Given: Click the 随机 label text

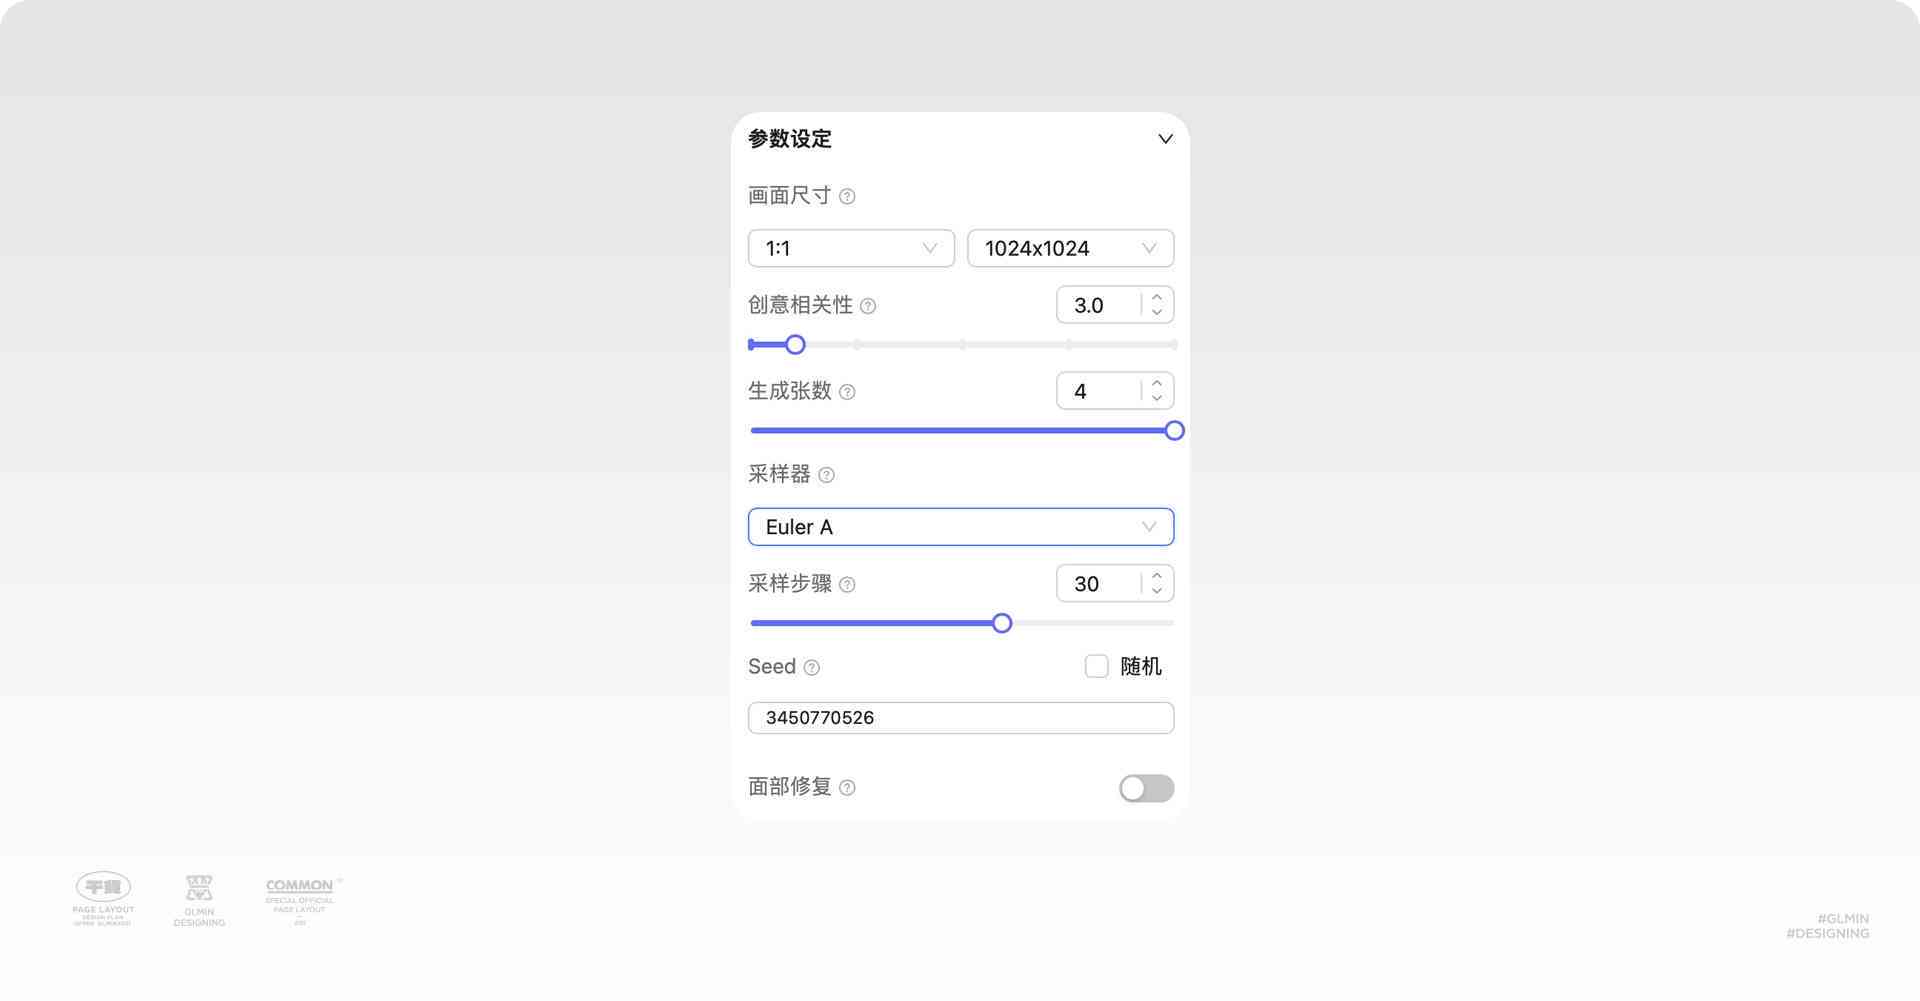Looking at the screenshot, I should coord(1141,666).
